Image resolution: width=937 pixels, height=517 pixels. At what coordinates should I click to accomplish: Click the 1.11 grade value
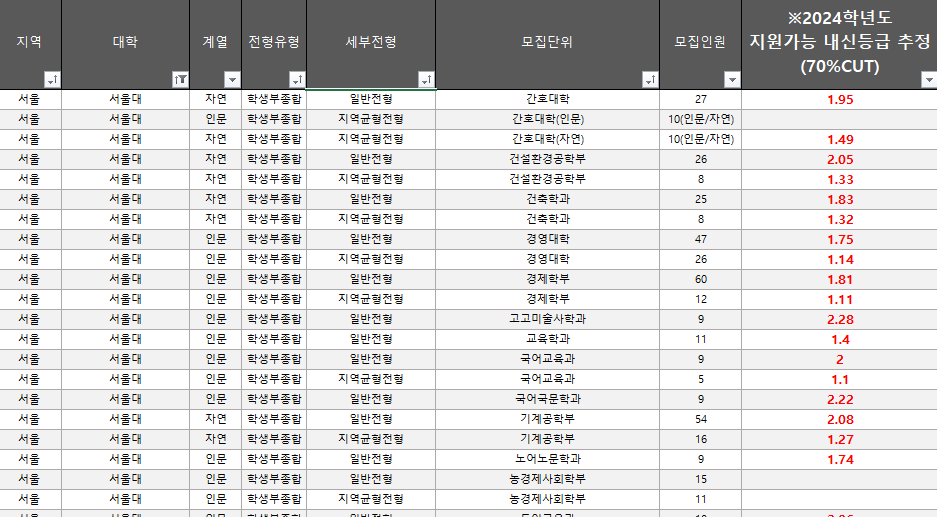(x=840, y=299)
